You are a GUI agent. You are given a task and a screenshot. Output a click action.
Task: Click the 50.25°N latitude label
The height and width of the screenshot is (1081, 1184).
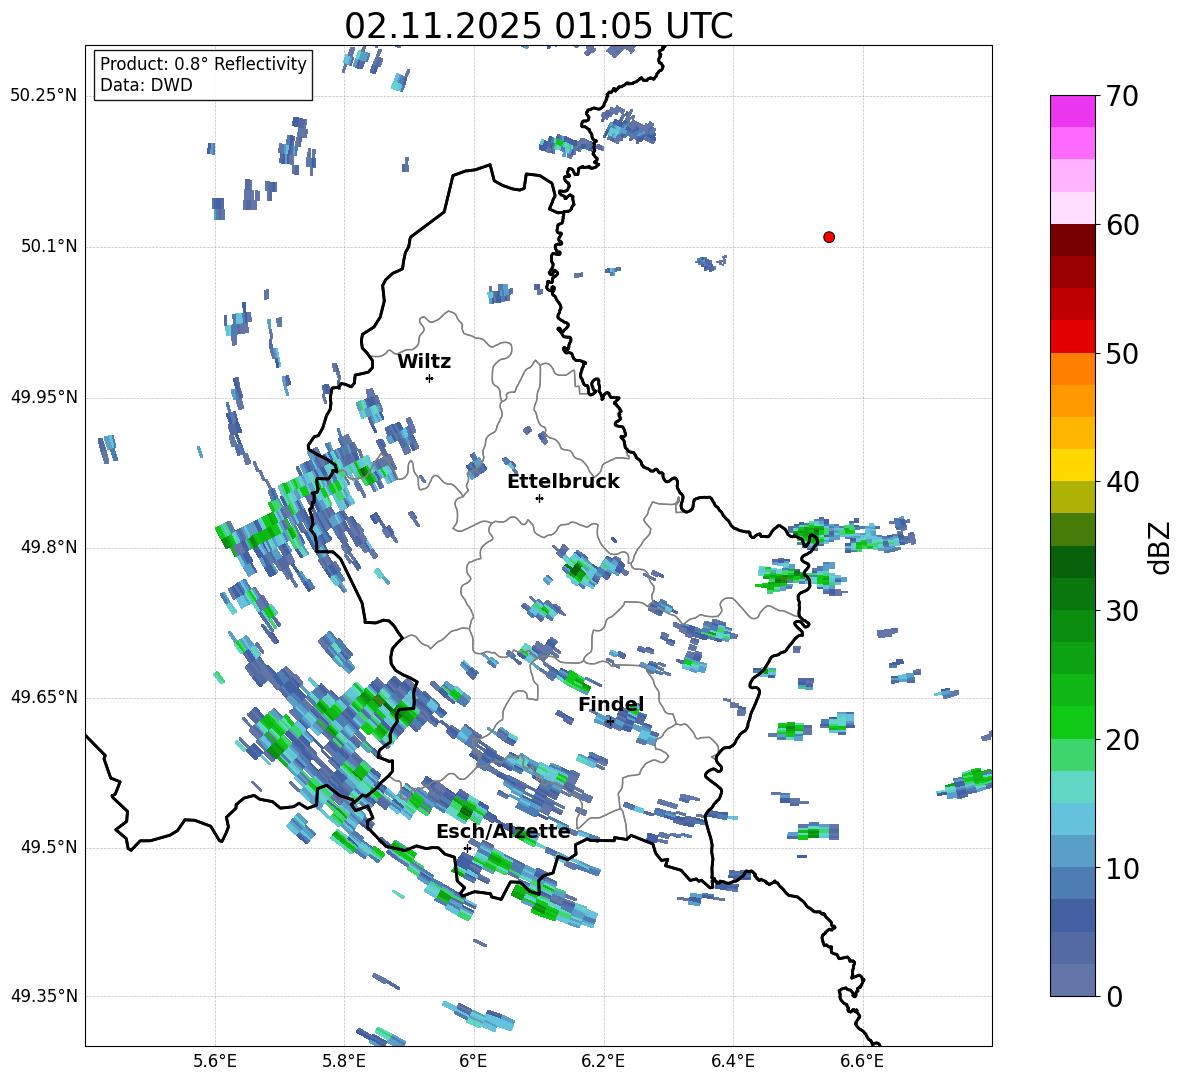(x=44, y=96)
